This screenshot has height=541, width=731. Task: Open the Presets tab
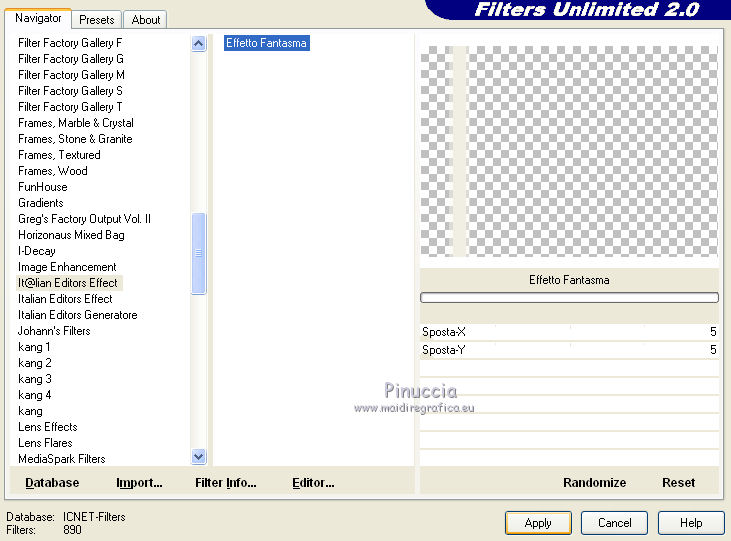(x=97, y=20)
